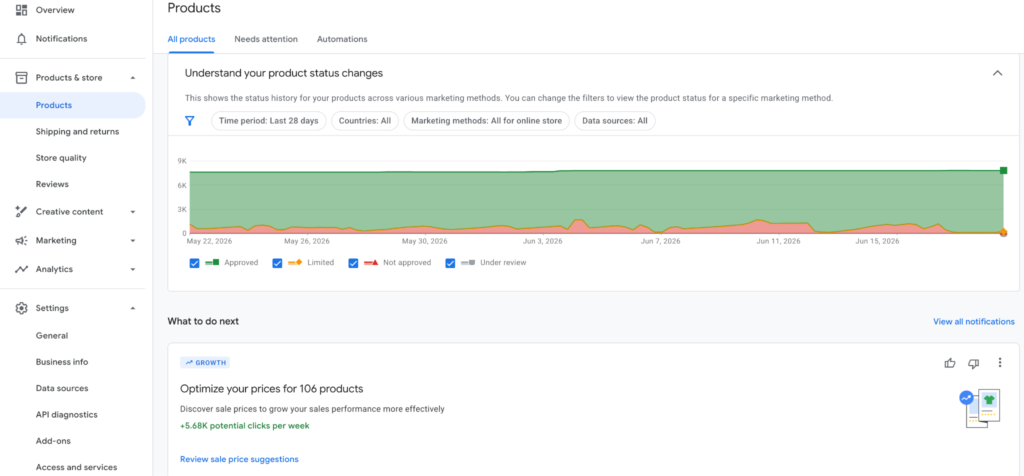
Task: Click the green Approved legend swatch
Action: [x=212, y=262]
